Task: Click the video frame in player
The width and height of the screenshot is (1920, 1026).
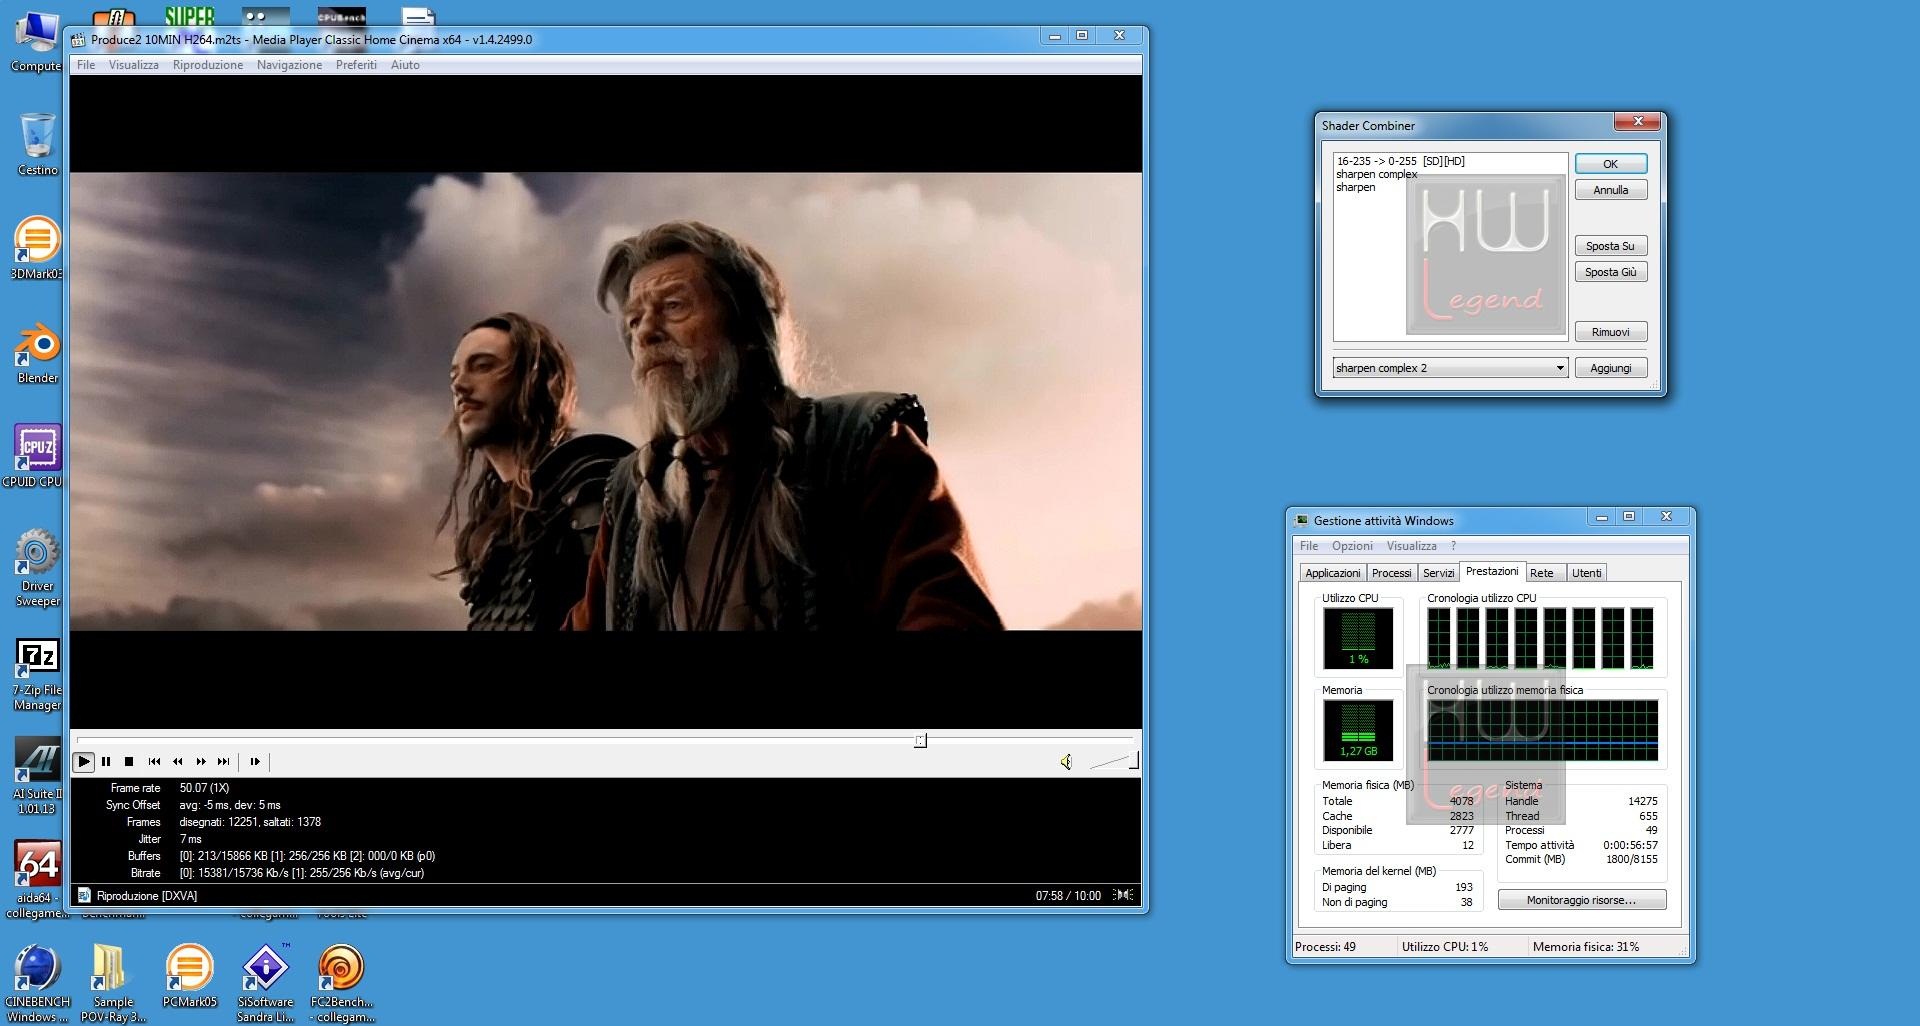Action: 606,401
